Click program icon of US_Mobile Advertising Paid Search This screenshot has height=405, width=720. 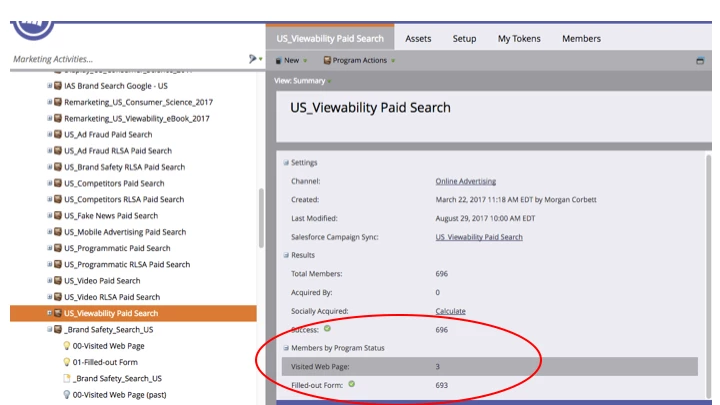[x=58, y=231]
